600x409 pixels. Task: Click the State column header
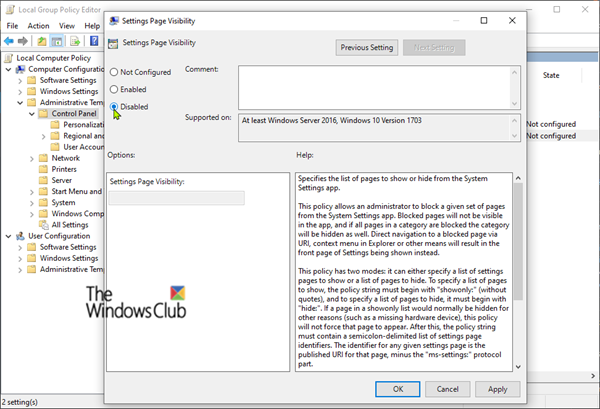[551, 75]
